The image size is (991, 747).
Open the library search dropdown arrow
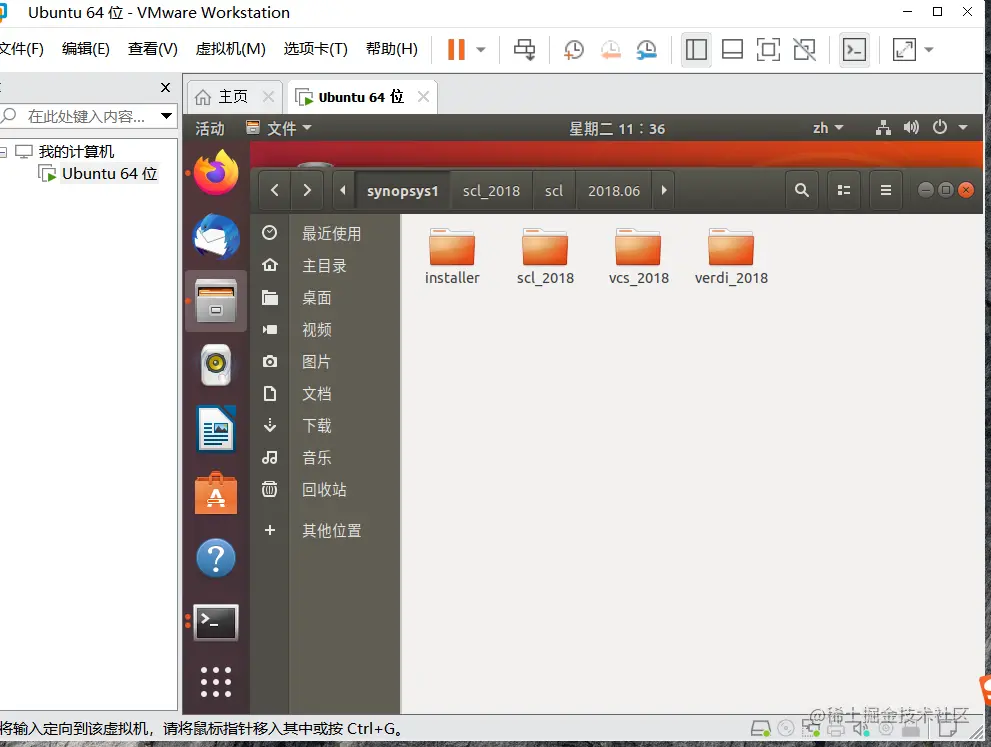[166, 116]
